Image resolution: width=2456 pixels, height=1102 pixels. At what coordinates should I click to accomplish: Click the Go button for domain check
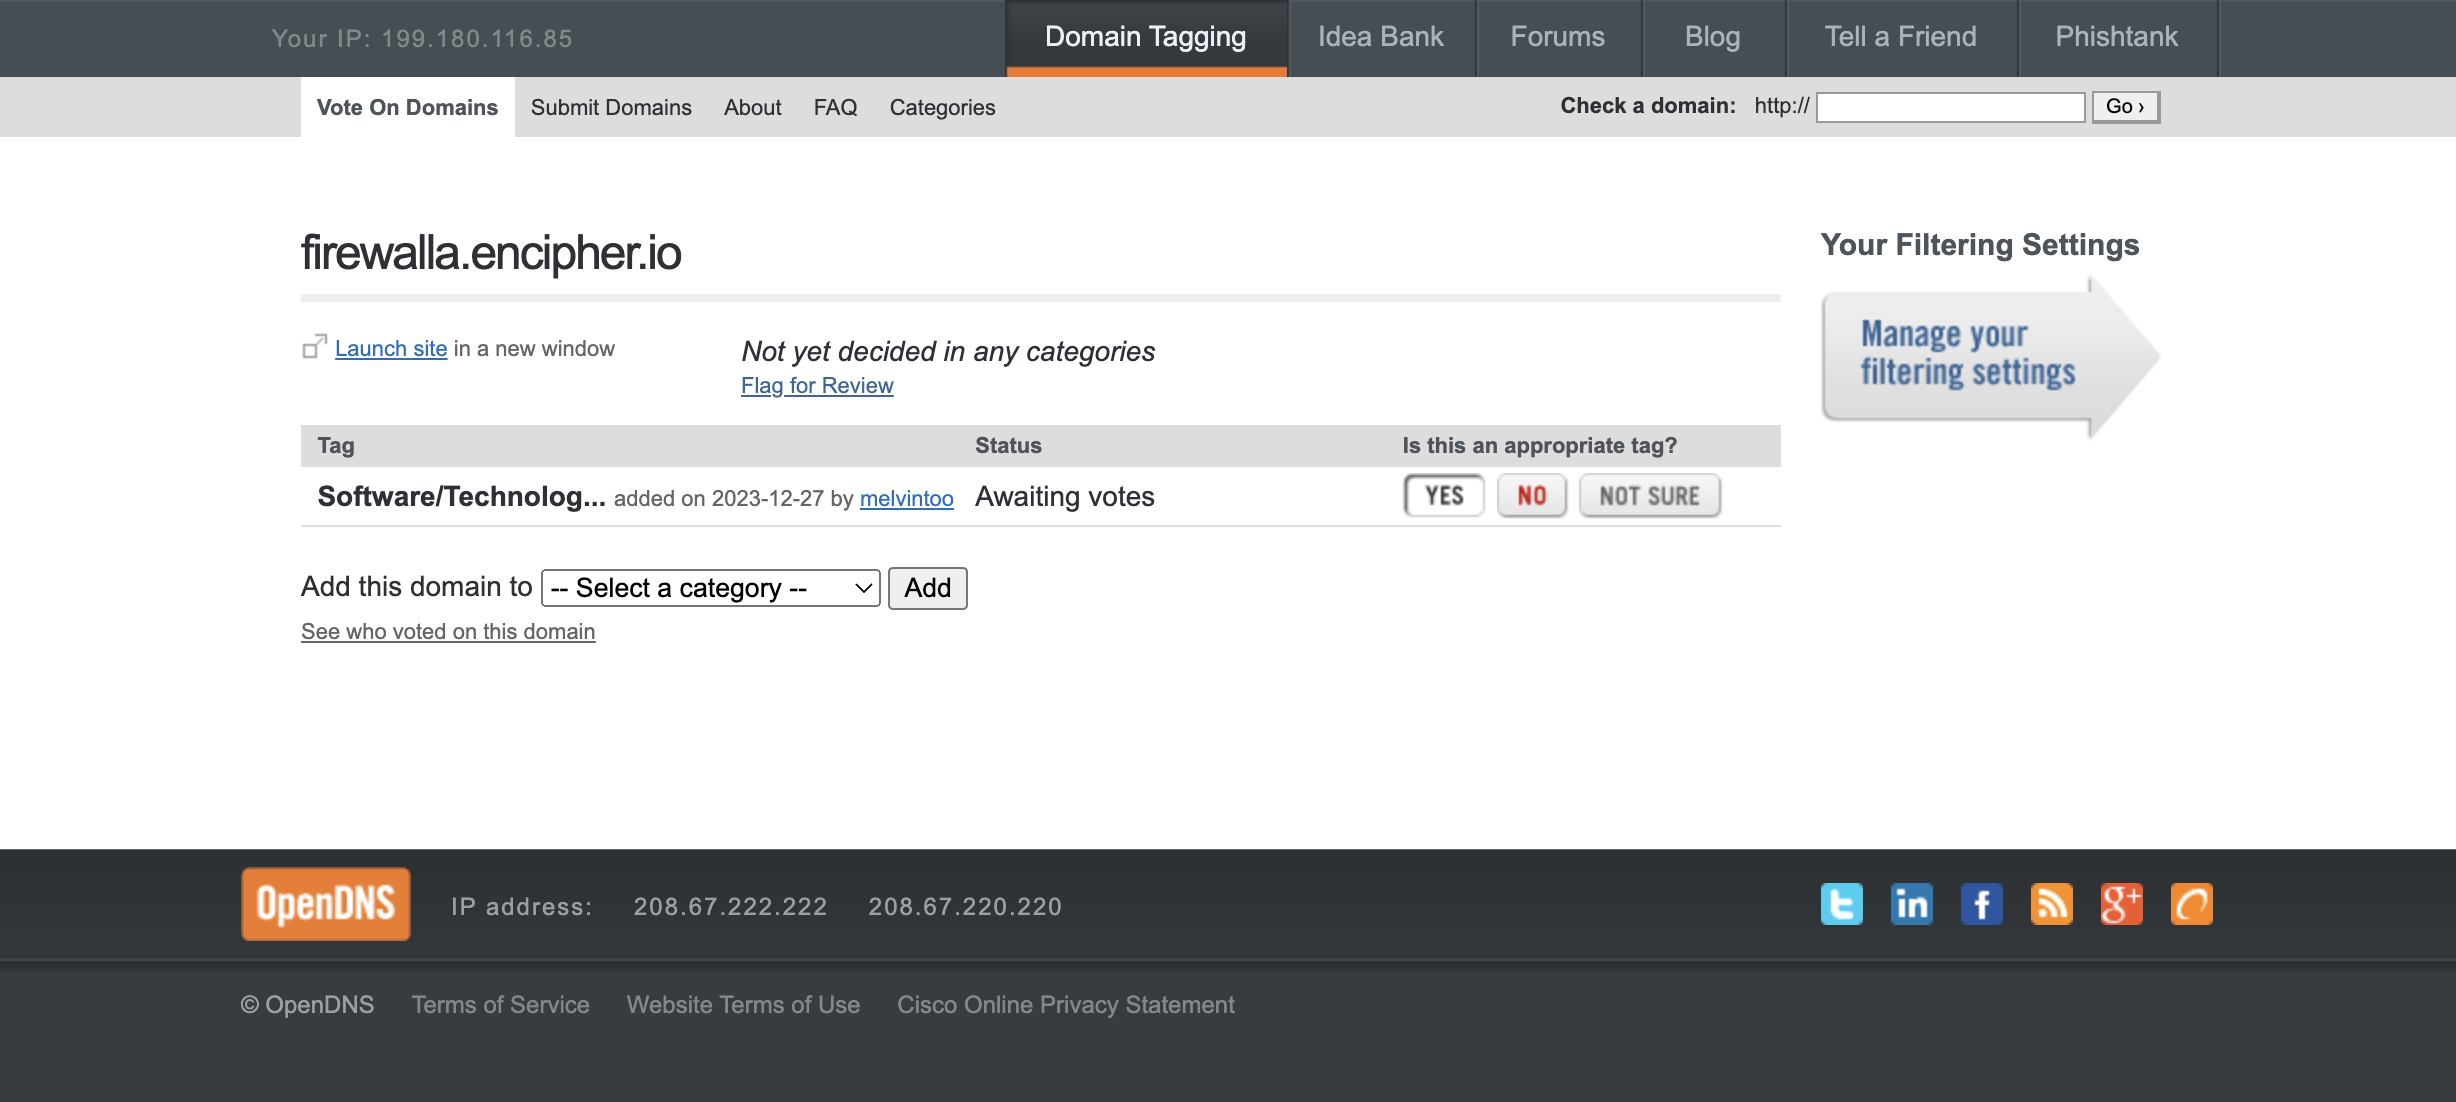(2125, 106)
